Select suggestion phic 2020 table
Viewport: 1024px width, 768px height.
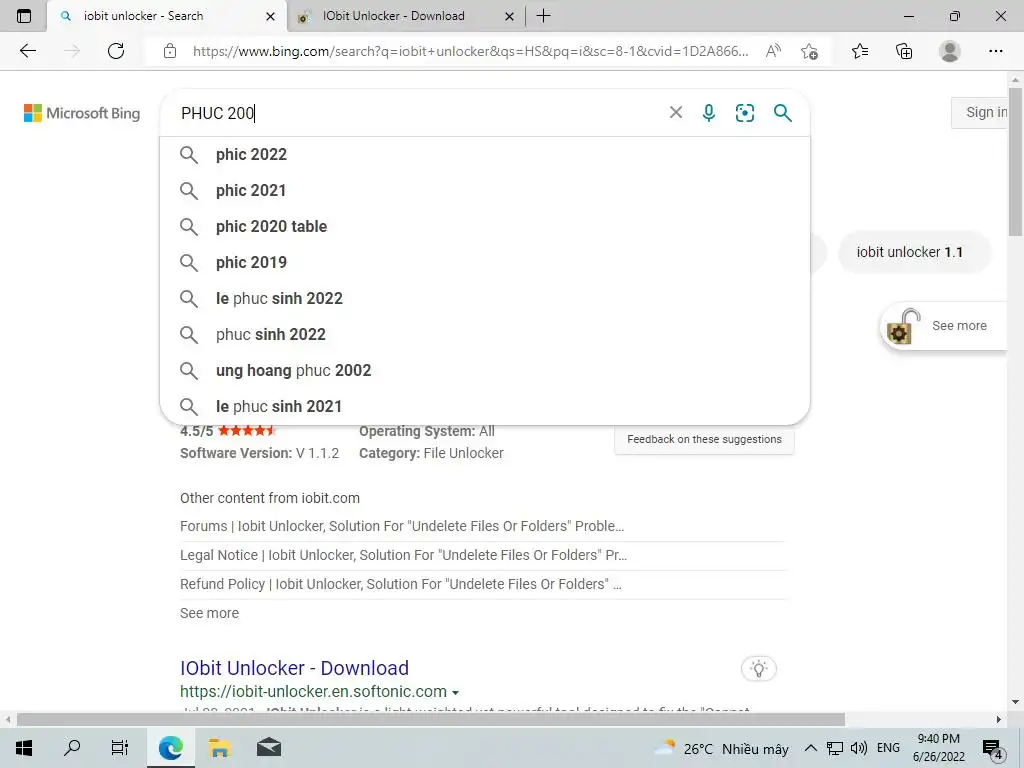coord(485,227)
